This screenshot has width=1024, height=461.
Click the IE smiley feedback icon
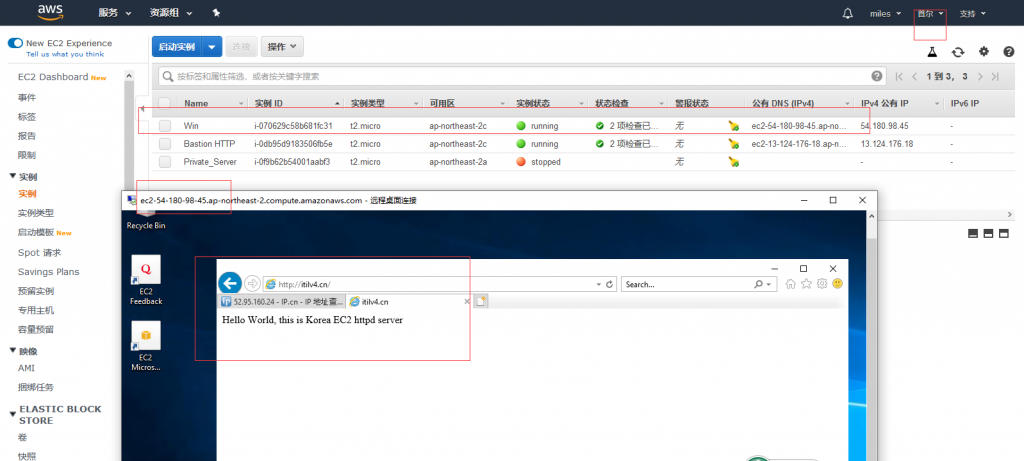(837, 283)
